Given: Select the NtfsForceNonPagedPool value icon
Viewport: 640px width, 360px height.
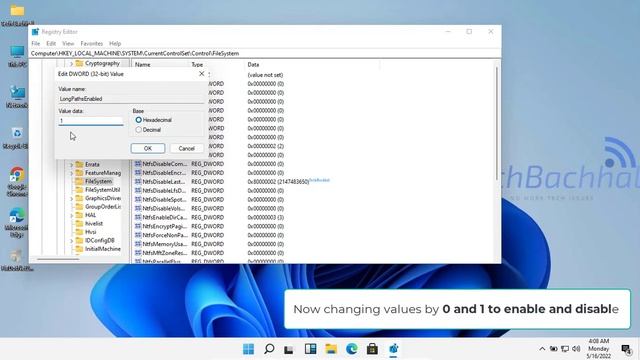Looking at the screenshot, I should point(138,235).
